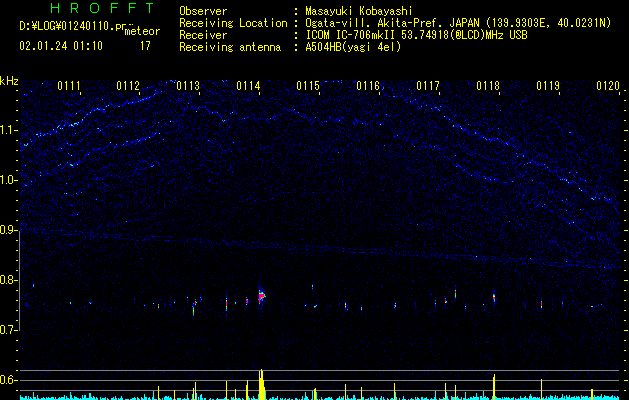The width and height of the screenshot is (629, 400).
Task: Click the 0114 time marker
Action: (x=248, y=86)
